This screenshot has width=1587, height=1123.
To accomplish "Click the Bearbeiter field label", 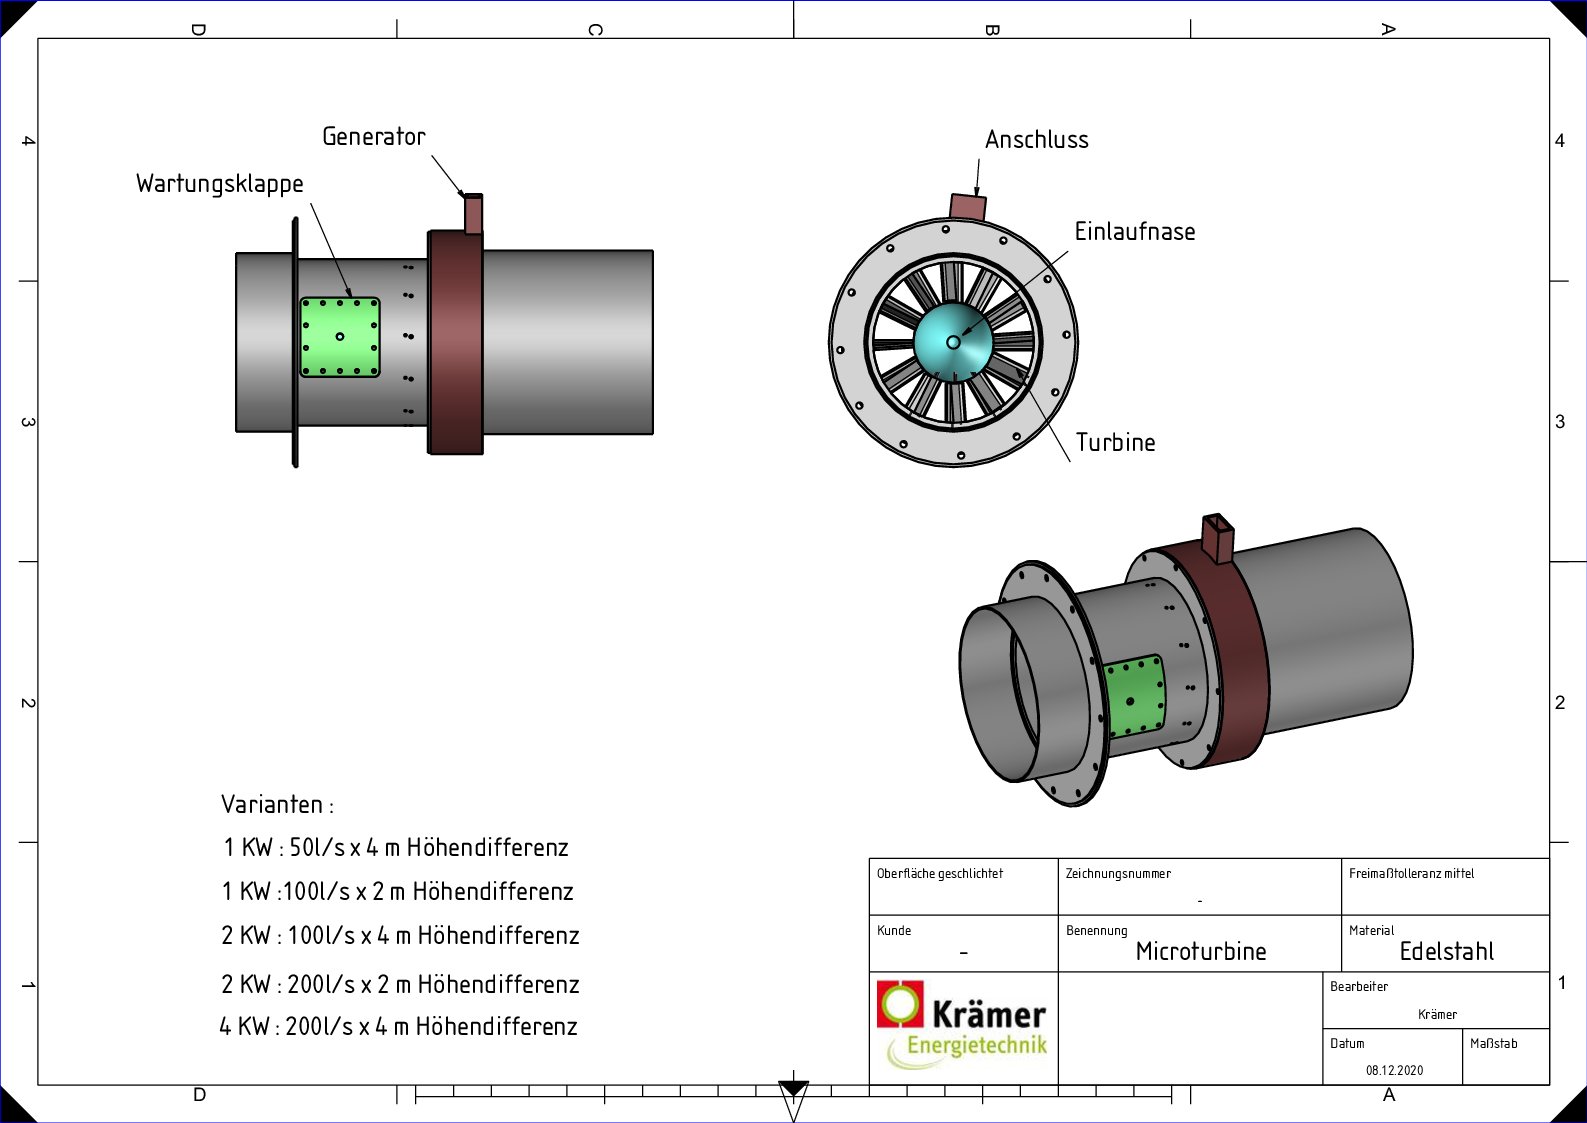I will 1359,986.
